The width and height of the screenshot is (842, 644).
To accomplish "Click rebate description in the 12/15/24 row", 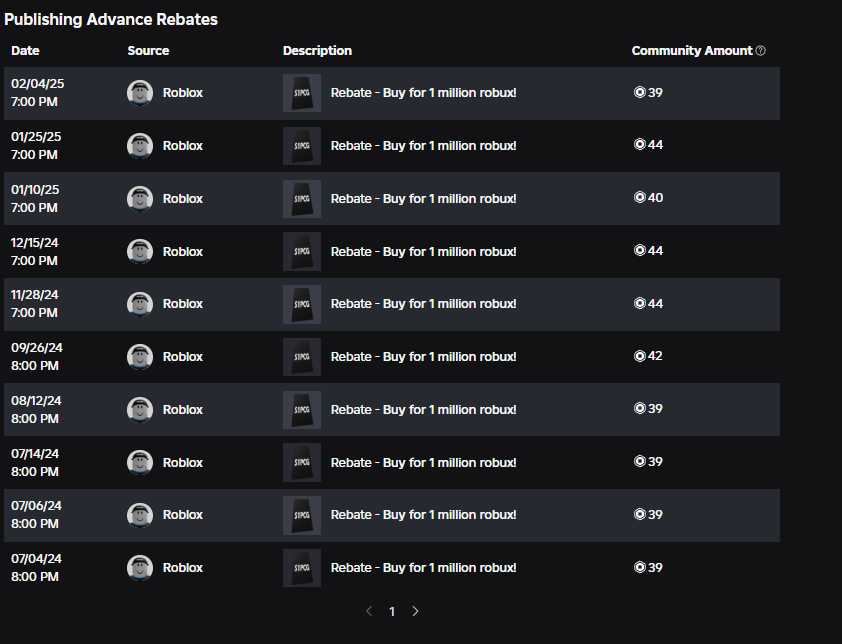I will point(424,251).
